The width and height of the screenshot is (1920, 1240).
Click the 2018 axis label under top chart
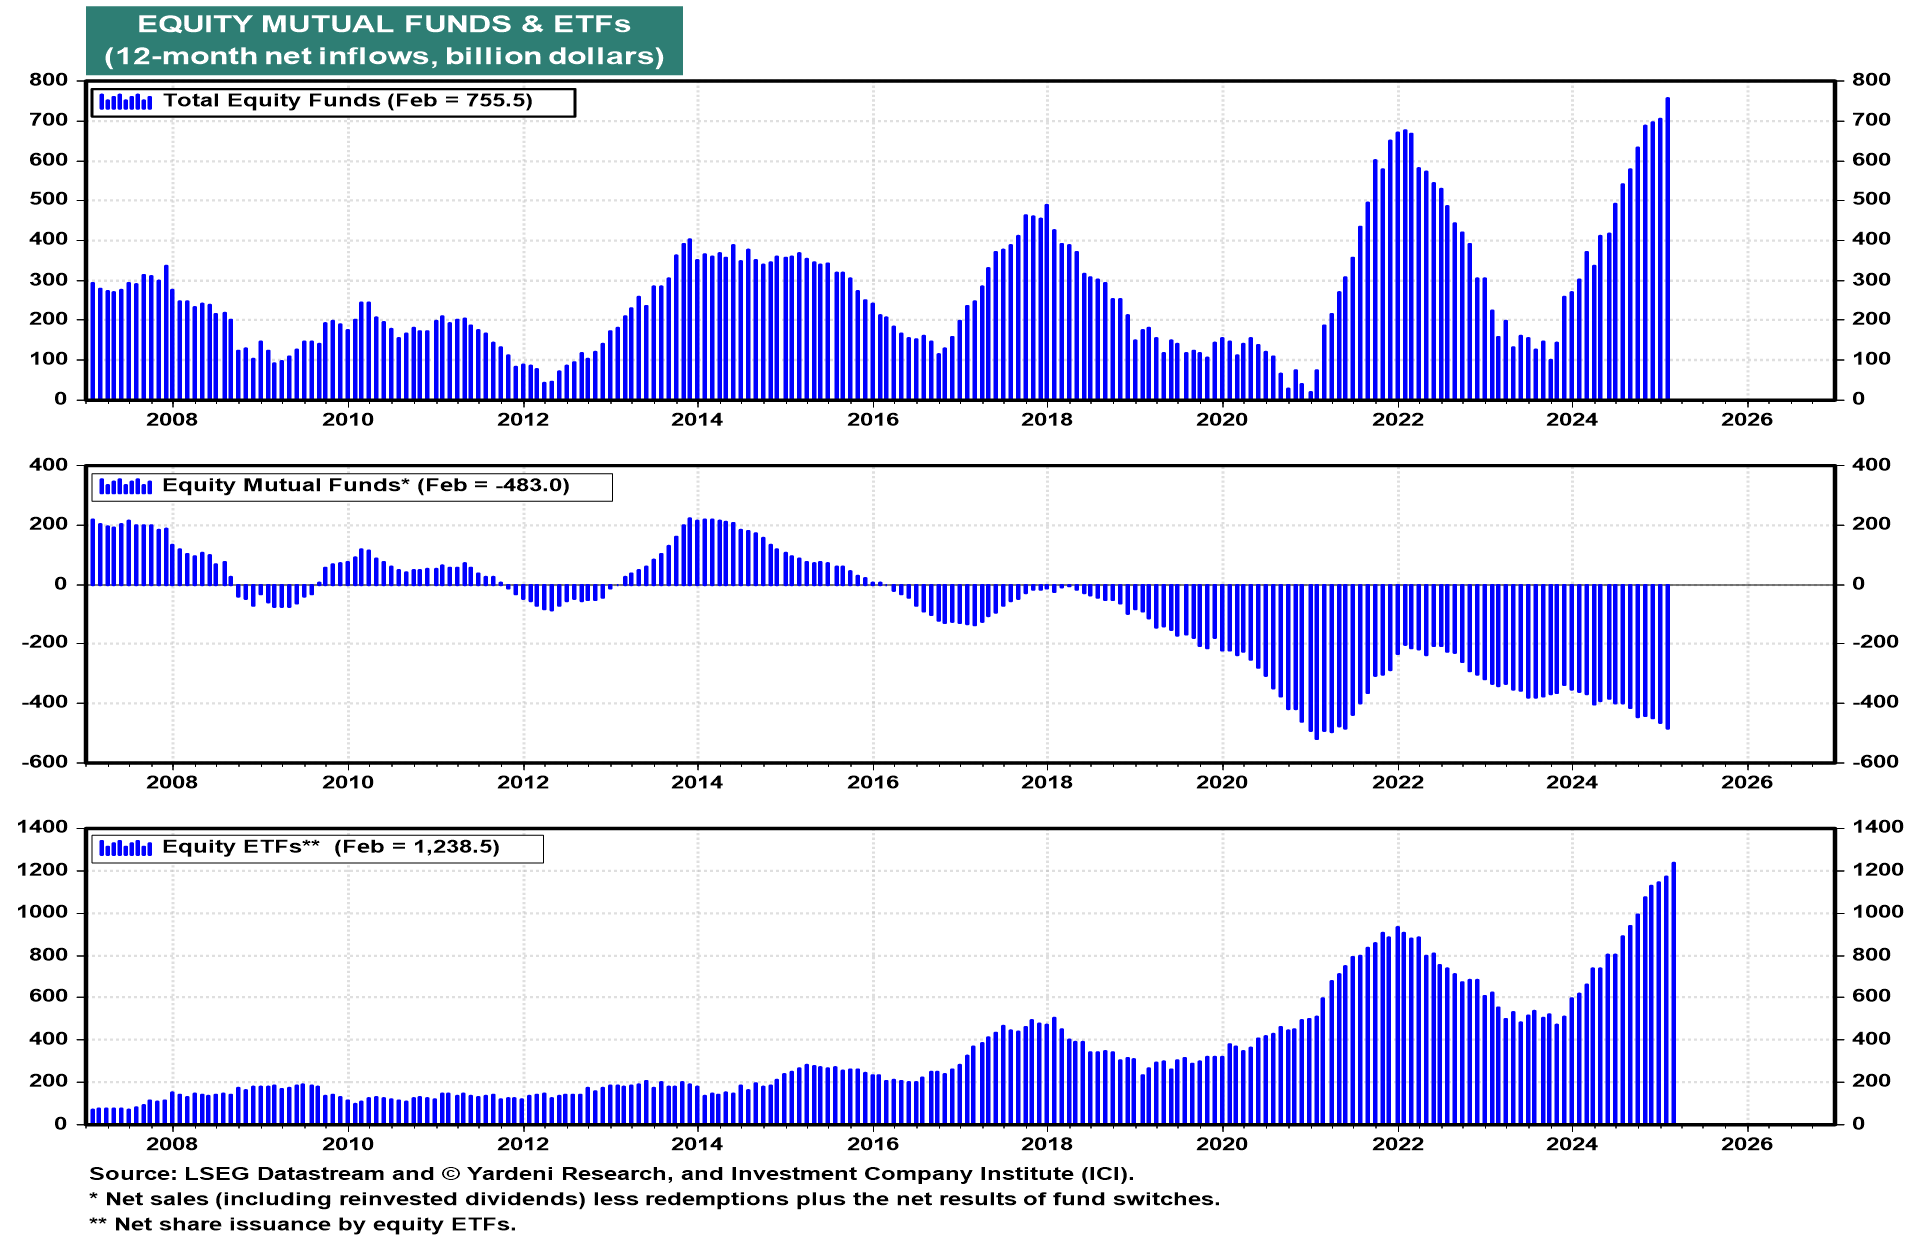click(1046, 420)
